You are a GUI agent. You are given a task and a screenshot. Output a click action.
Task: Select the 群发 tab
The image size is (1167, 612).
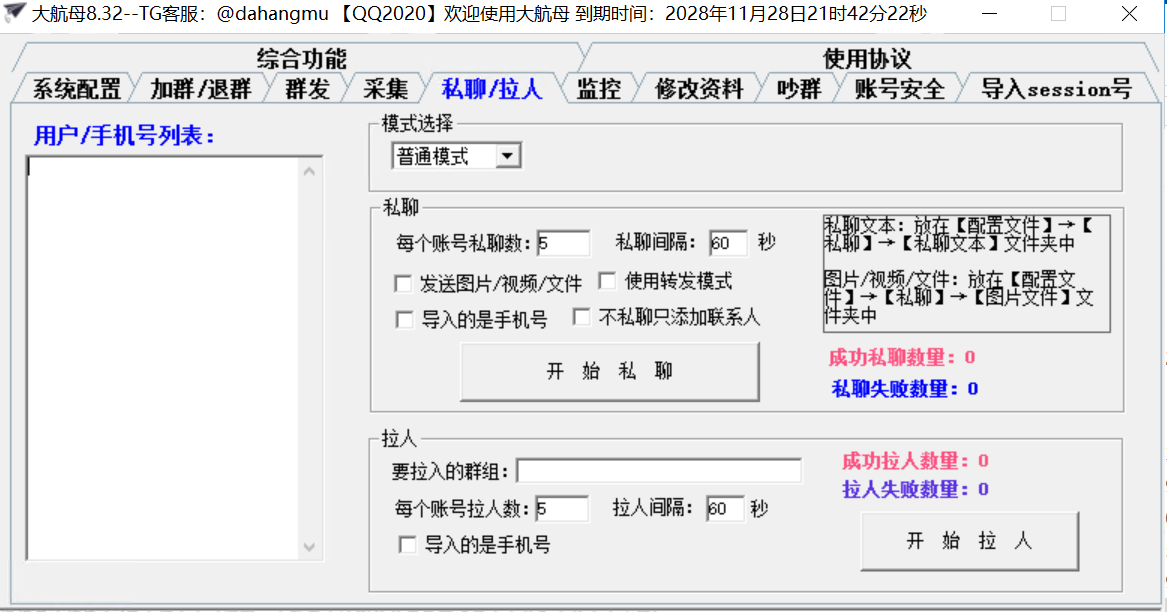(x=307, y=89)
